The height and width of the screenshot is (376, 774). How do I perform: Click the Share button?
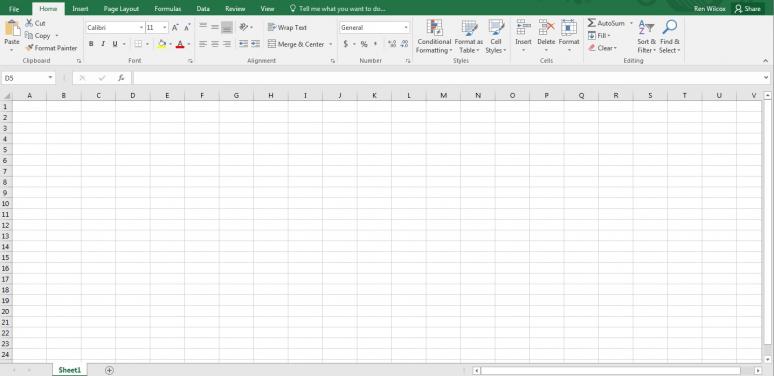click(748, 9)
